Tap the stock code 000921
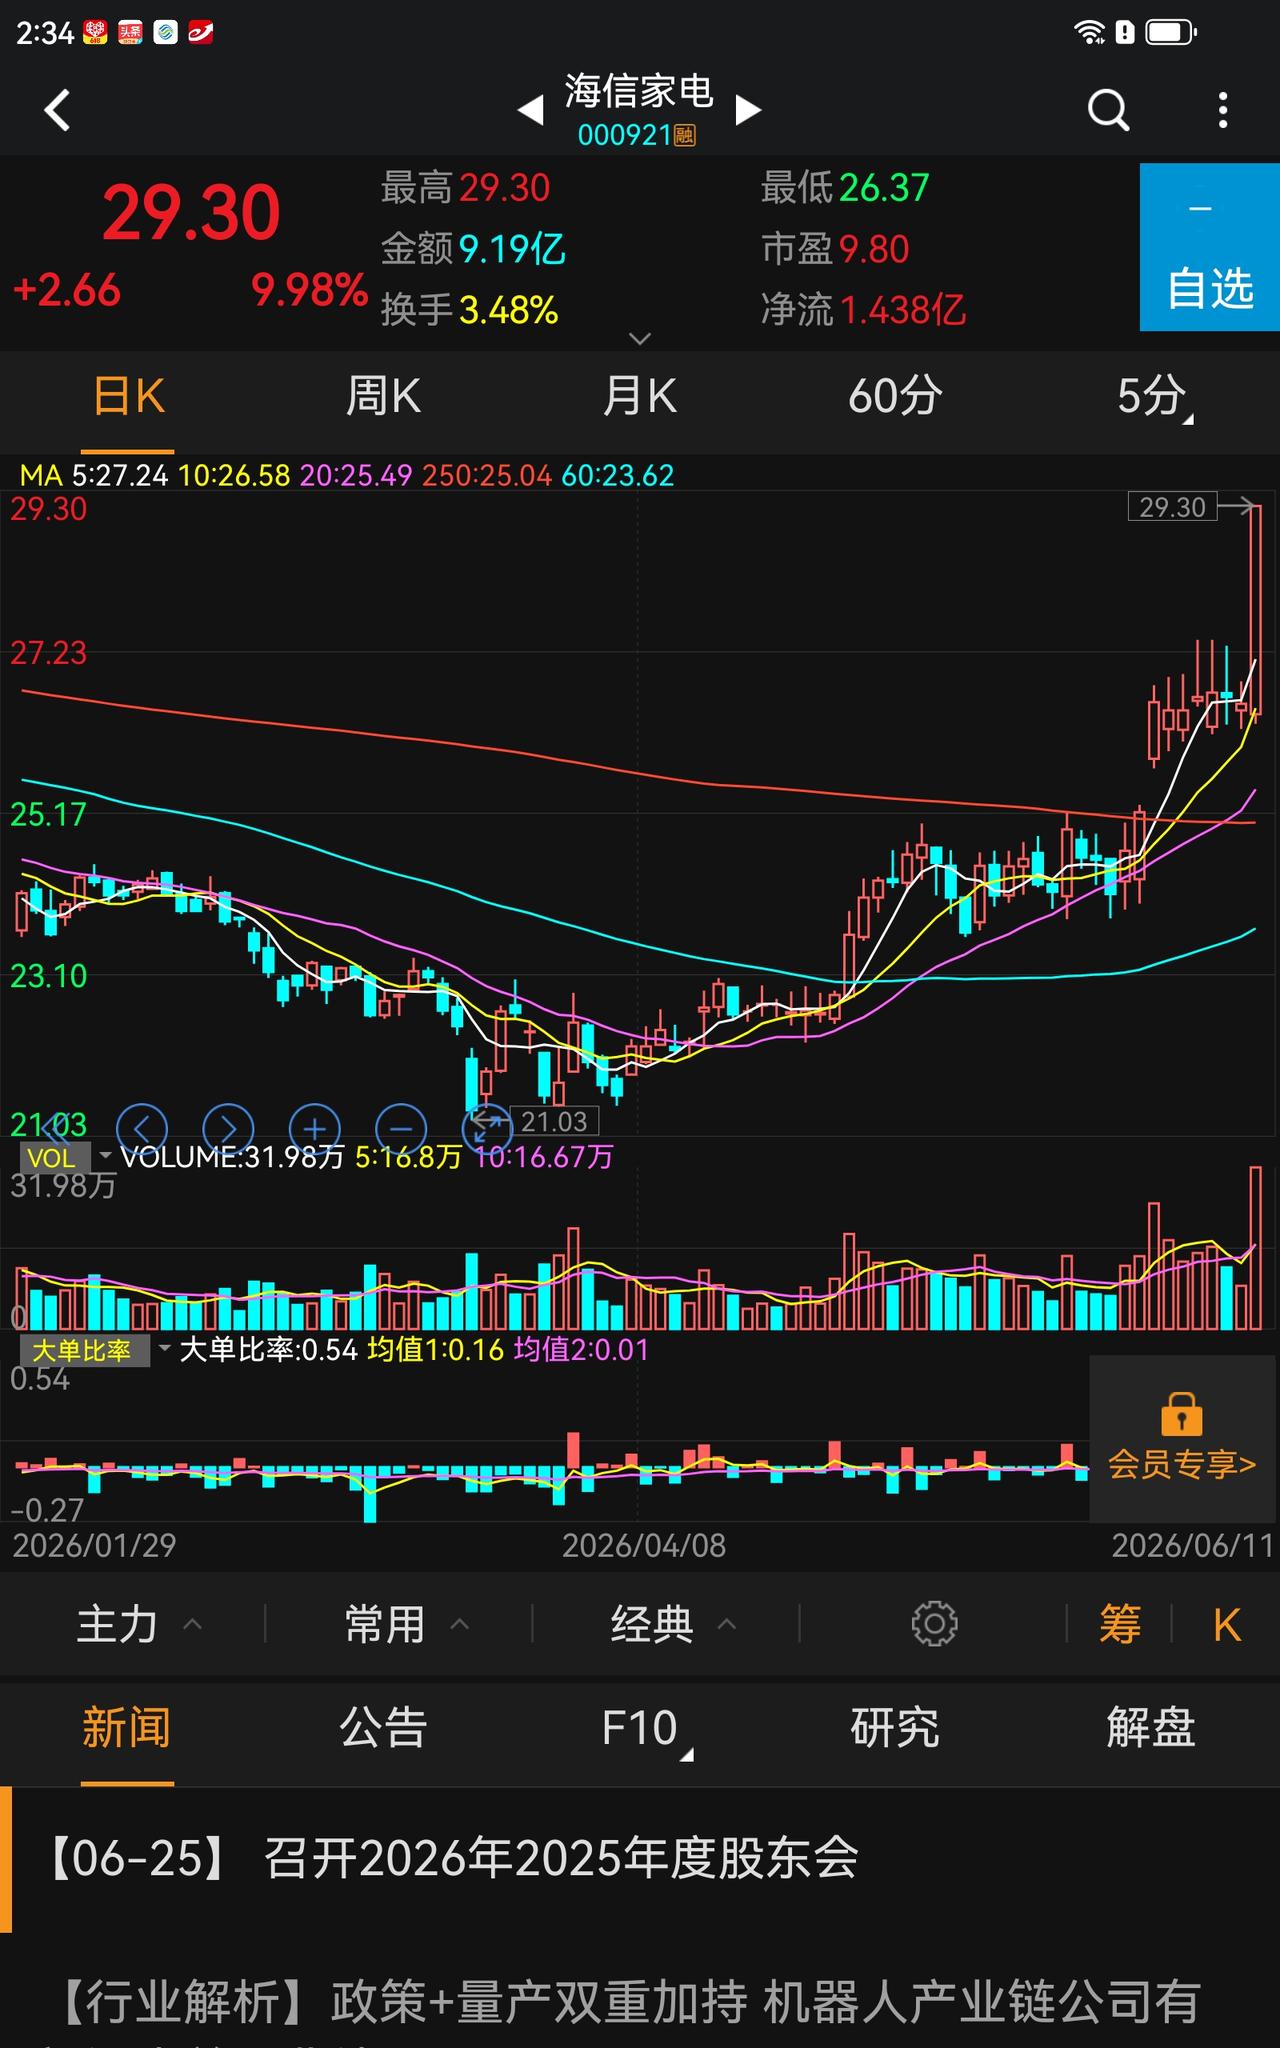This screenshot has height=2048, width=1280. [x=625, y=135]
